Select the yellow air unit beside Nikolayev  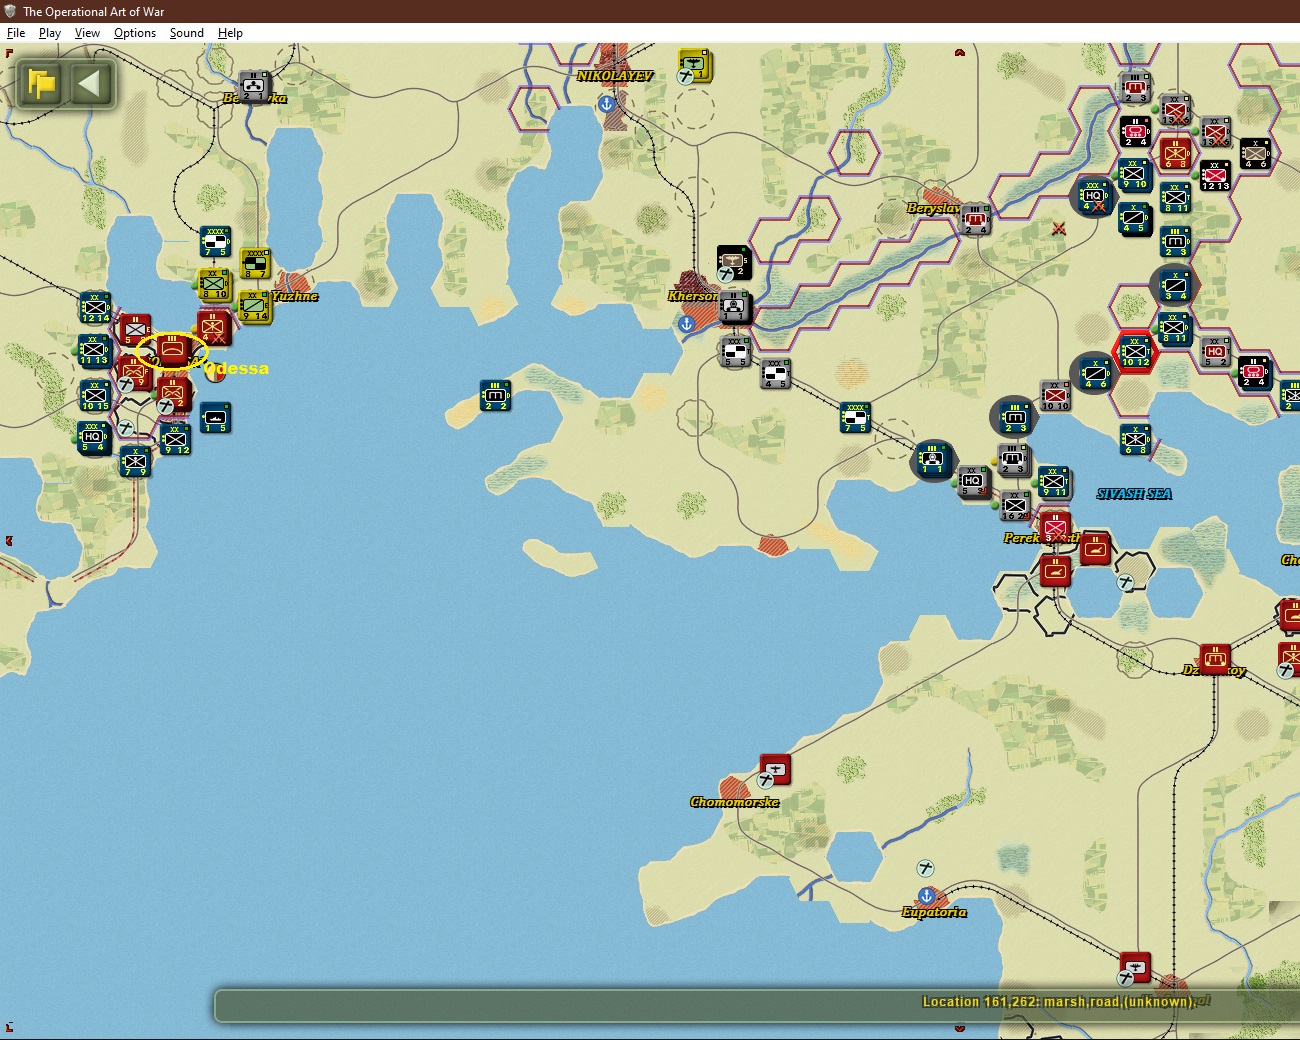(x=695, y=65)
